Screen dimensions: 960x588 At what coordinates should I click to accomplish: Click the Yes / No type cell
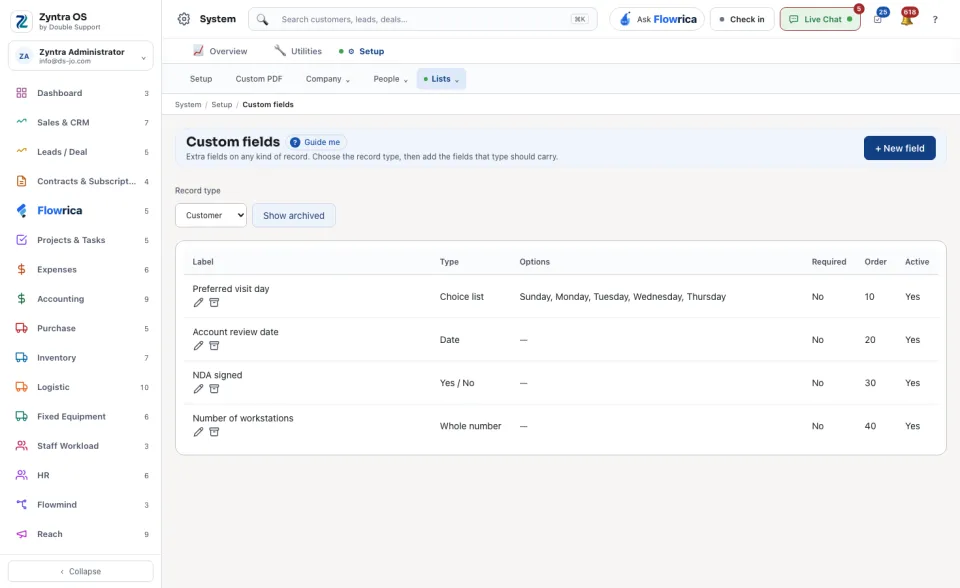click(x=457, y=383)
